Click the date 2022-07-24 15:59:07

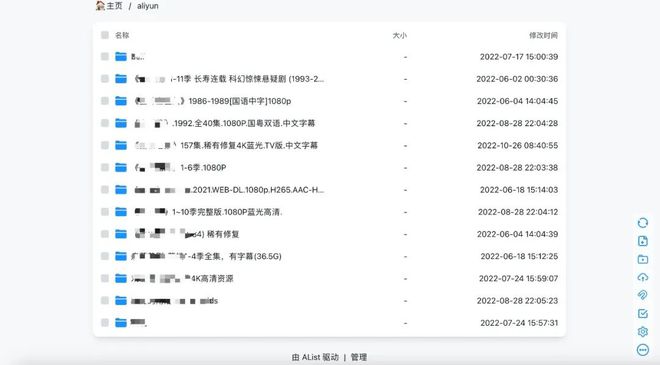(519, 278)
